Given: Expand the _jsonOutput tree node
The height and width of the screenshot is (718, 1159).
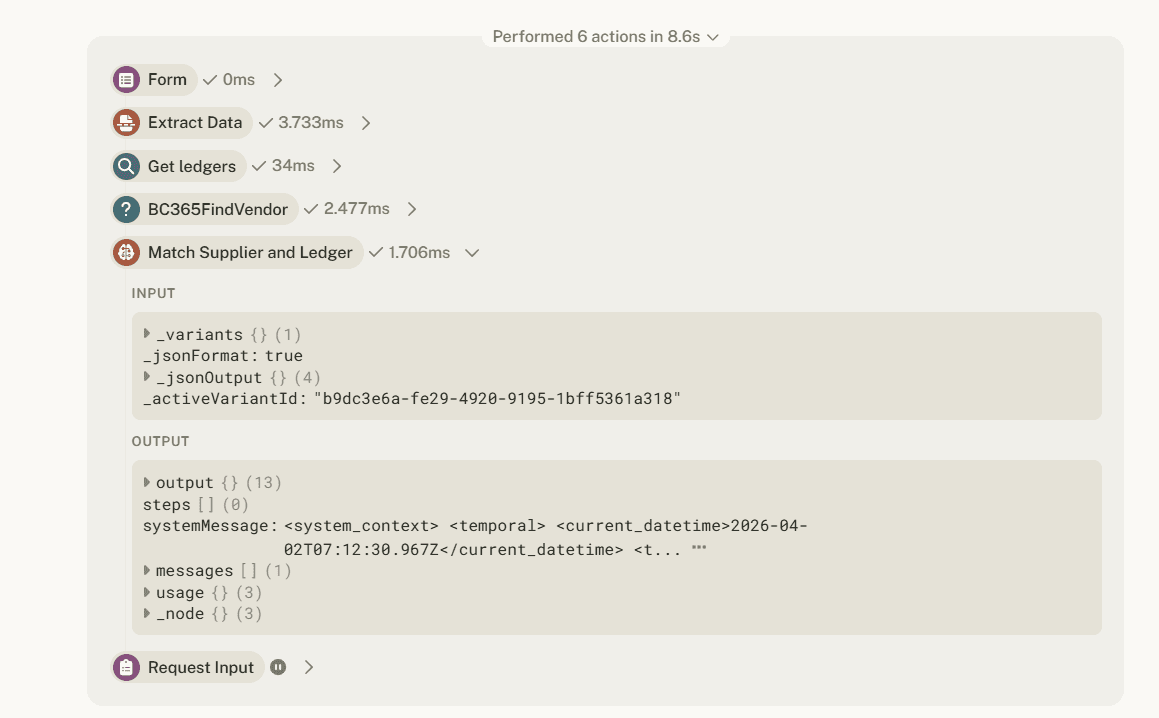Looking at the screenshot, I should click(x=147, y=377).
